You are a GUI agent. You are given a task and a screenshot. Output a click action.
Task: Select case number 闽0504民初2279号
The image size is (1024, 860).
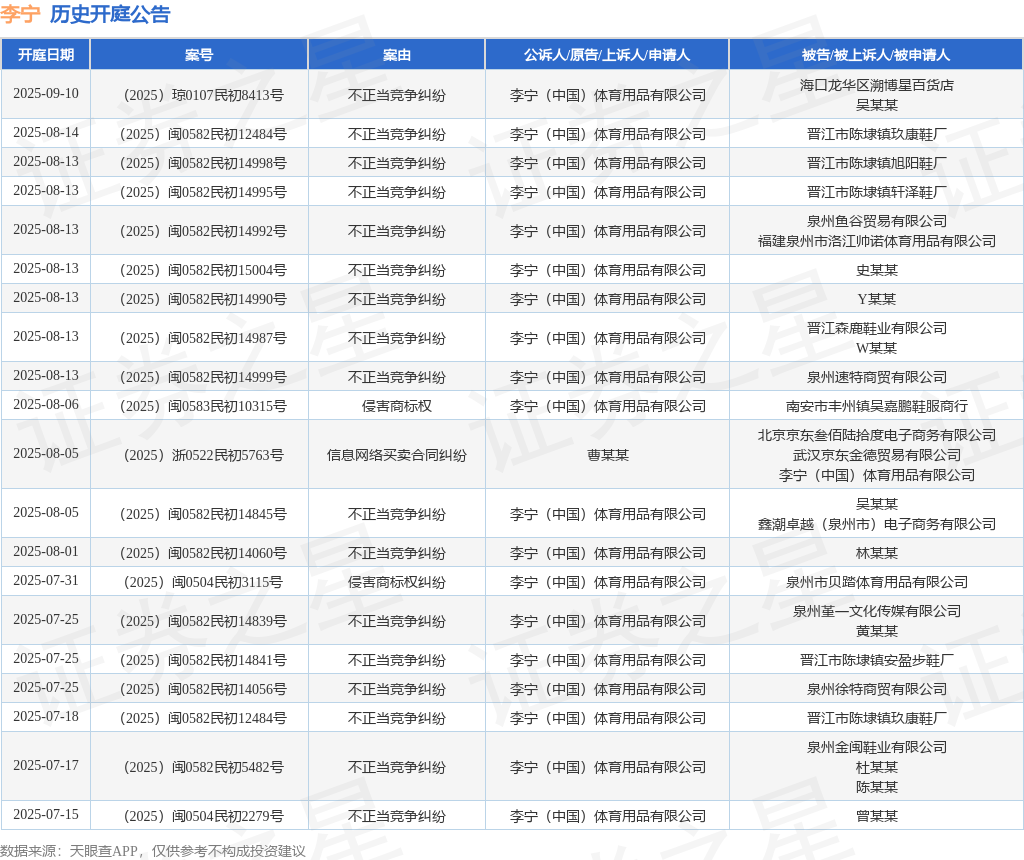pos(203,816)
